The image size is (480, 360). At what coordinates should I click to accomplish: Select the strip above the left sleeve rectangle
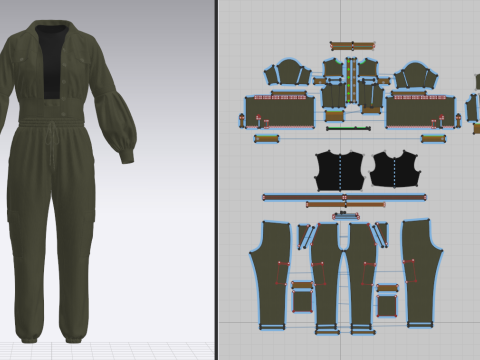289,93
